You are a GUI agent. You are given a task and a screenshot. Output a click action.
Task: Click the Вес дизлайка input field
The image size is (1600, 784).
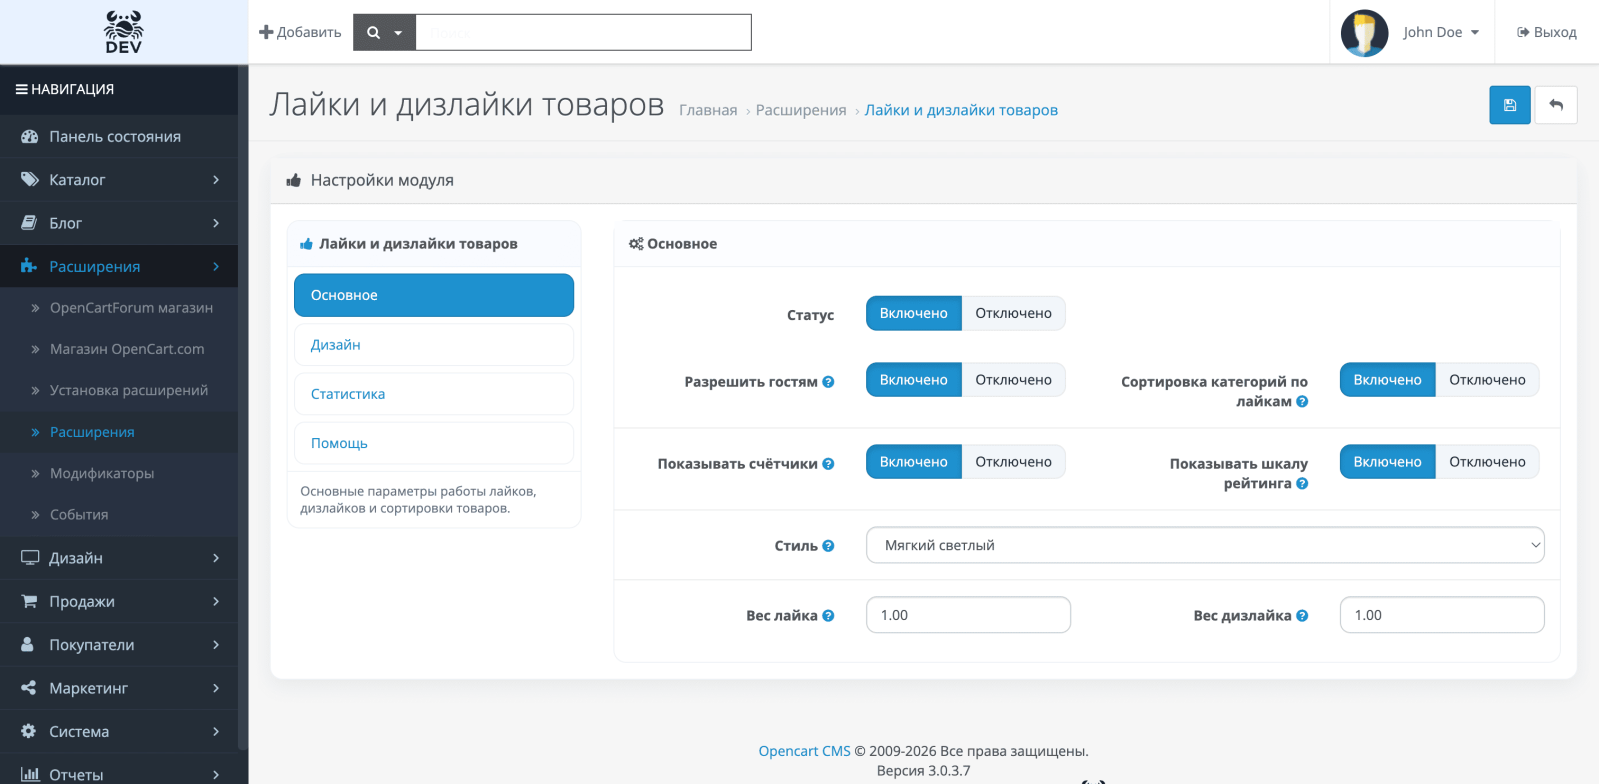click(x=1442, y=615)
